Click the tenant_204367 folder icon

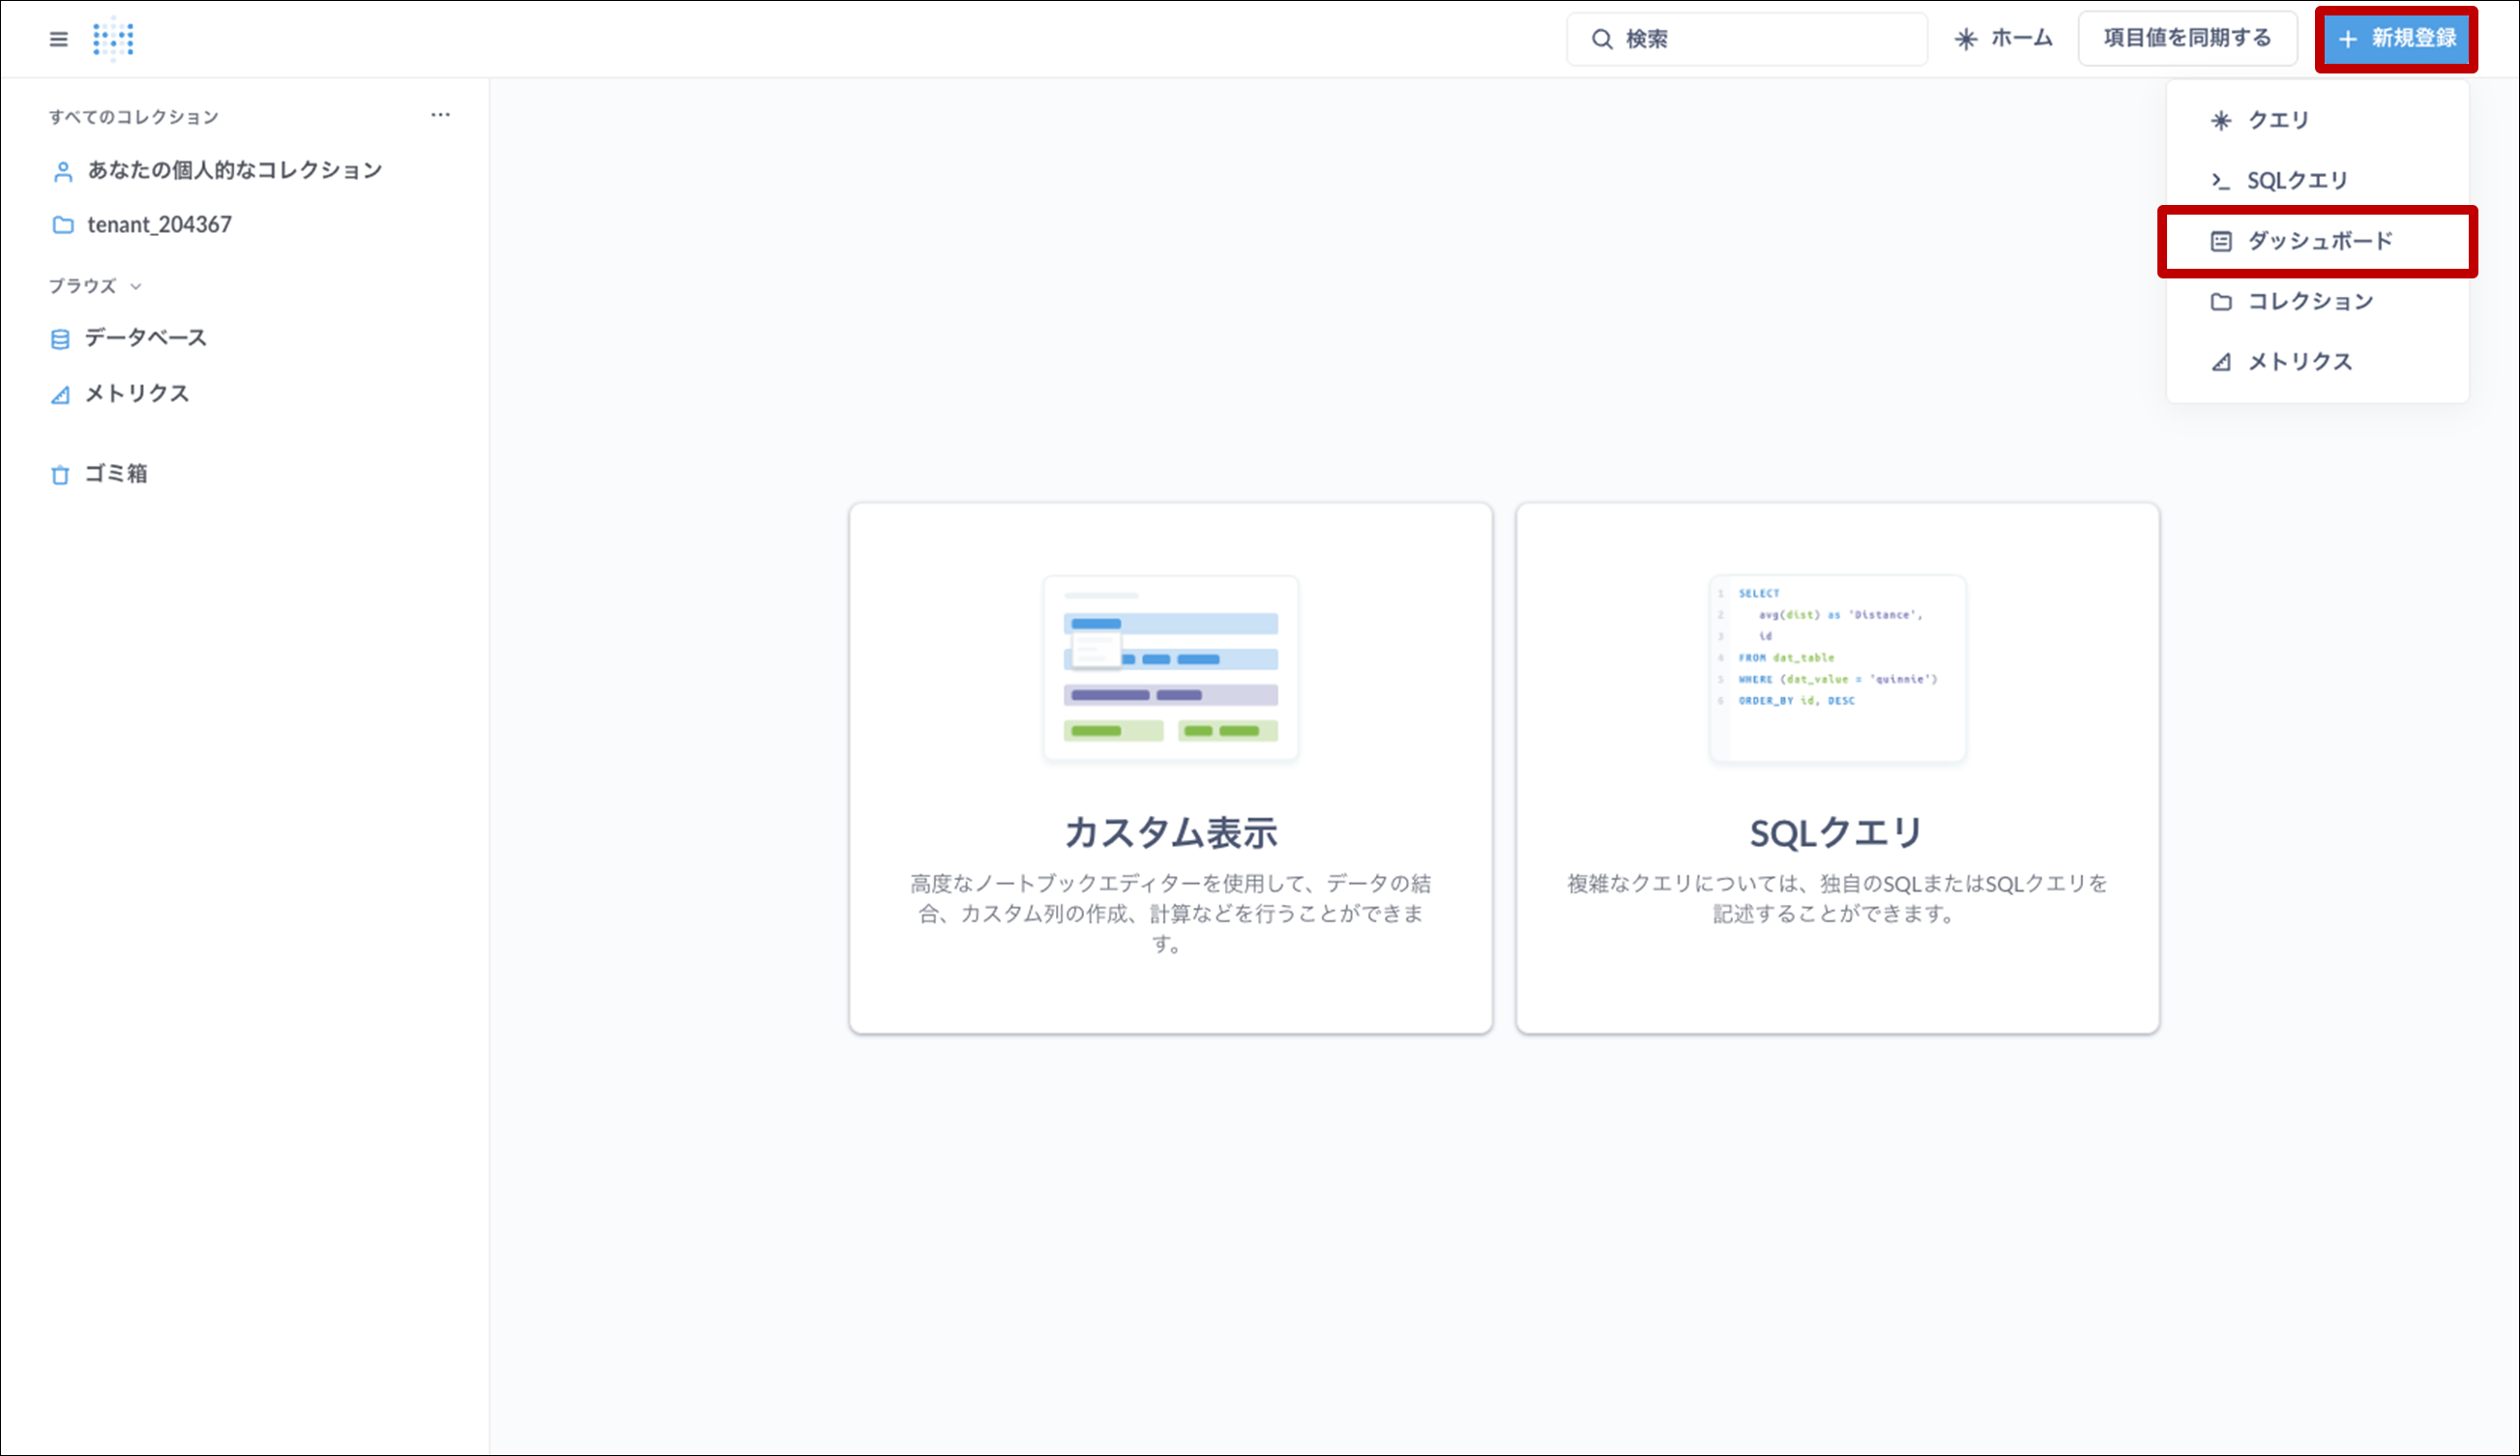click(x=63, y=225)
